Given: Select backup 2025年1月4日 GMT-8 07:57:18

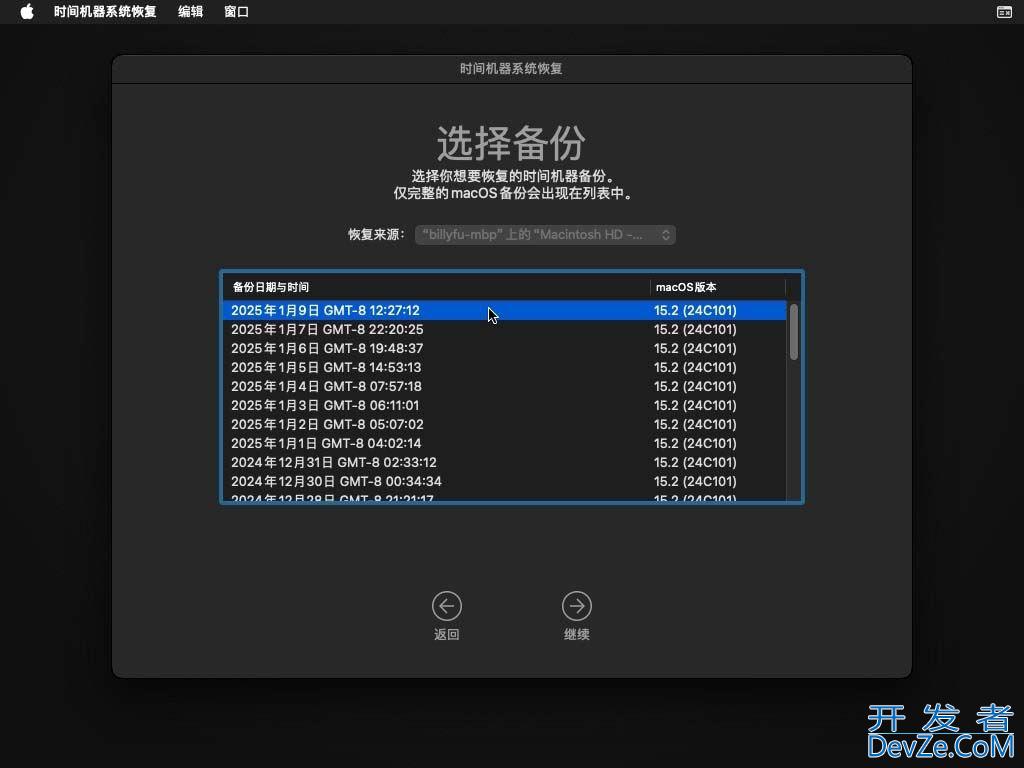Looking at the screenshot, I should (504, 386).
